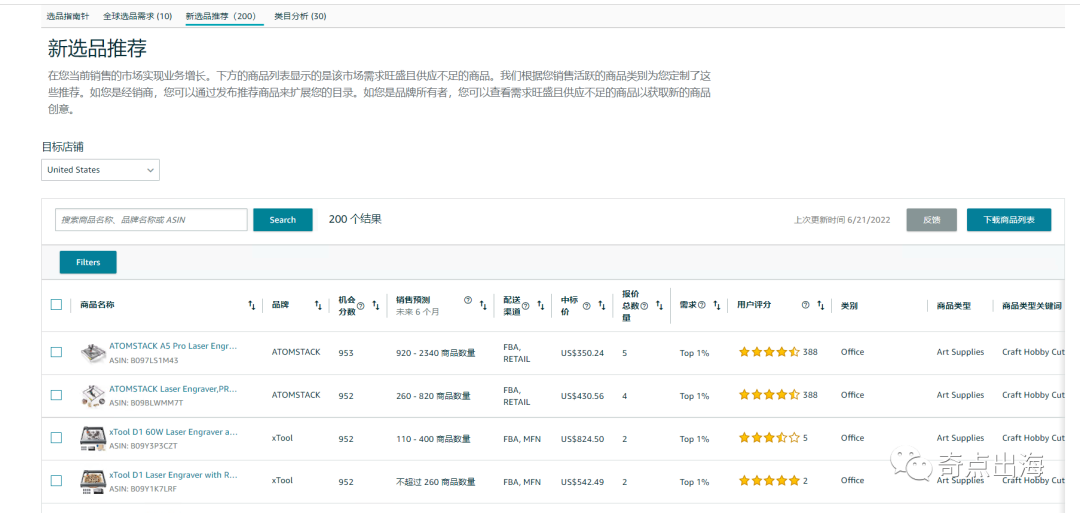The height and width of the screenshot is (513, 1080).
Task: Sort by 机会分数 column arrows
Action: click(x=375, y=305)
